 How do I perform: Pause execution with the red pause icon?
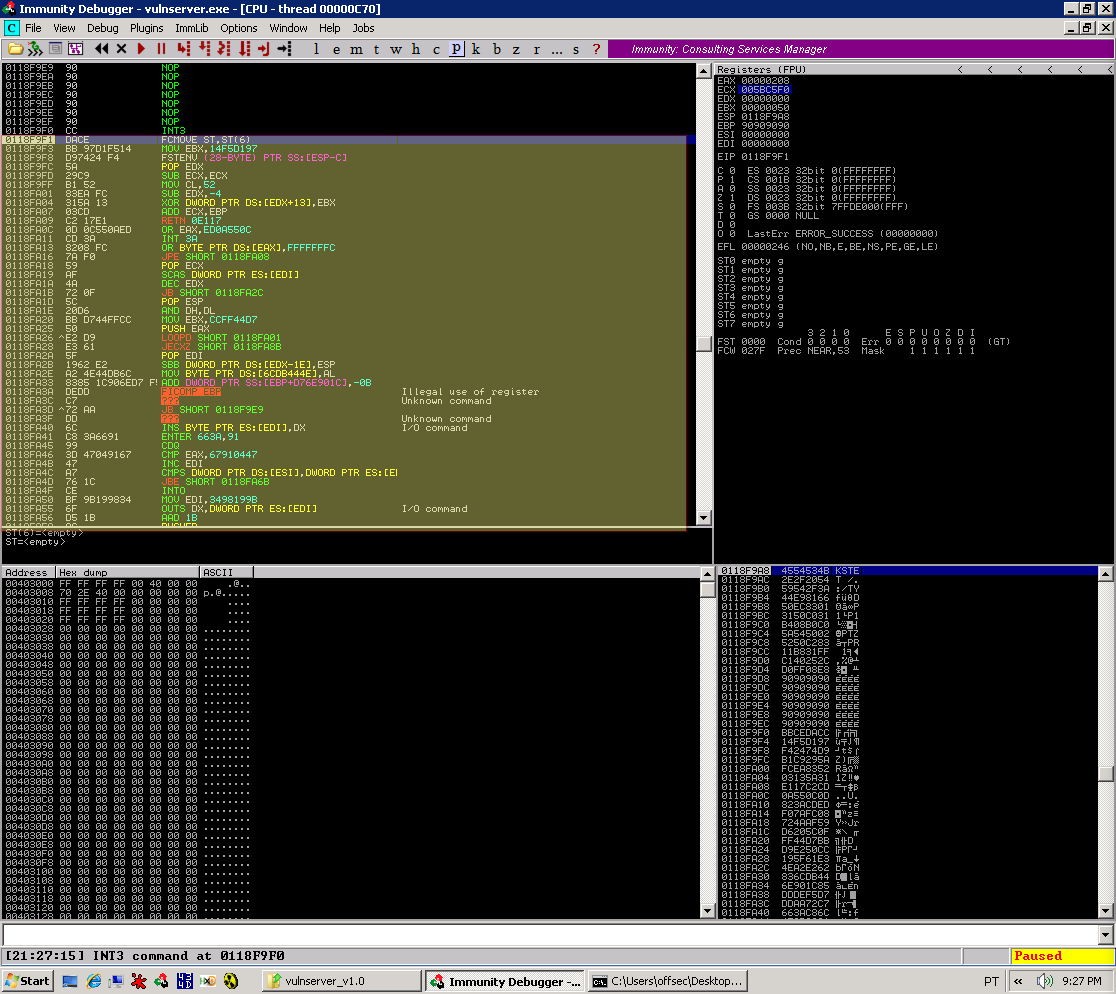pyautogui.click(x=161, y=48)
